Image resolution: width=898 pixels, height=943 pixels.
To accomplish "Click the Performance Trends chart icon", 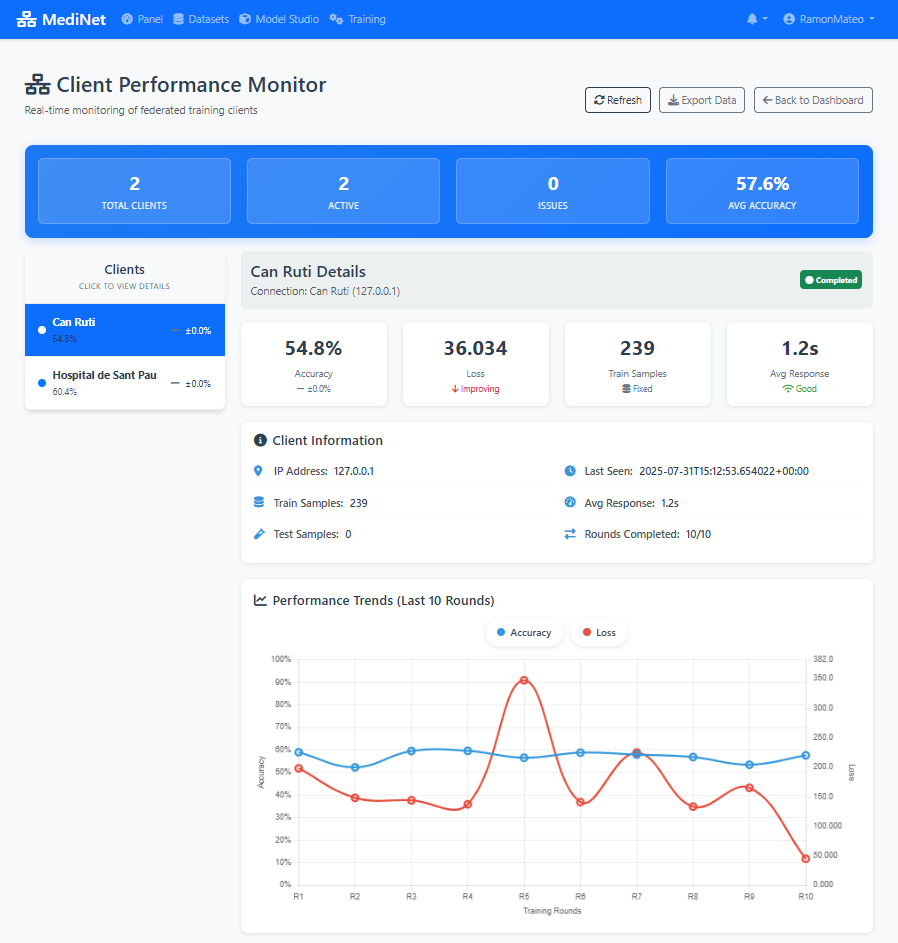I will (260, 600).
